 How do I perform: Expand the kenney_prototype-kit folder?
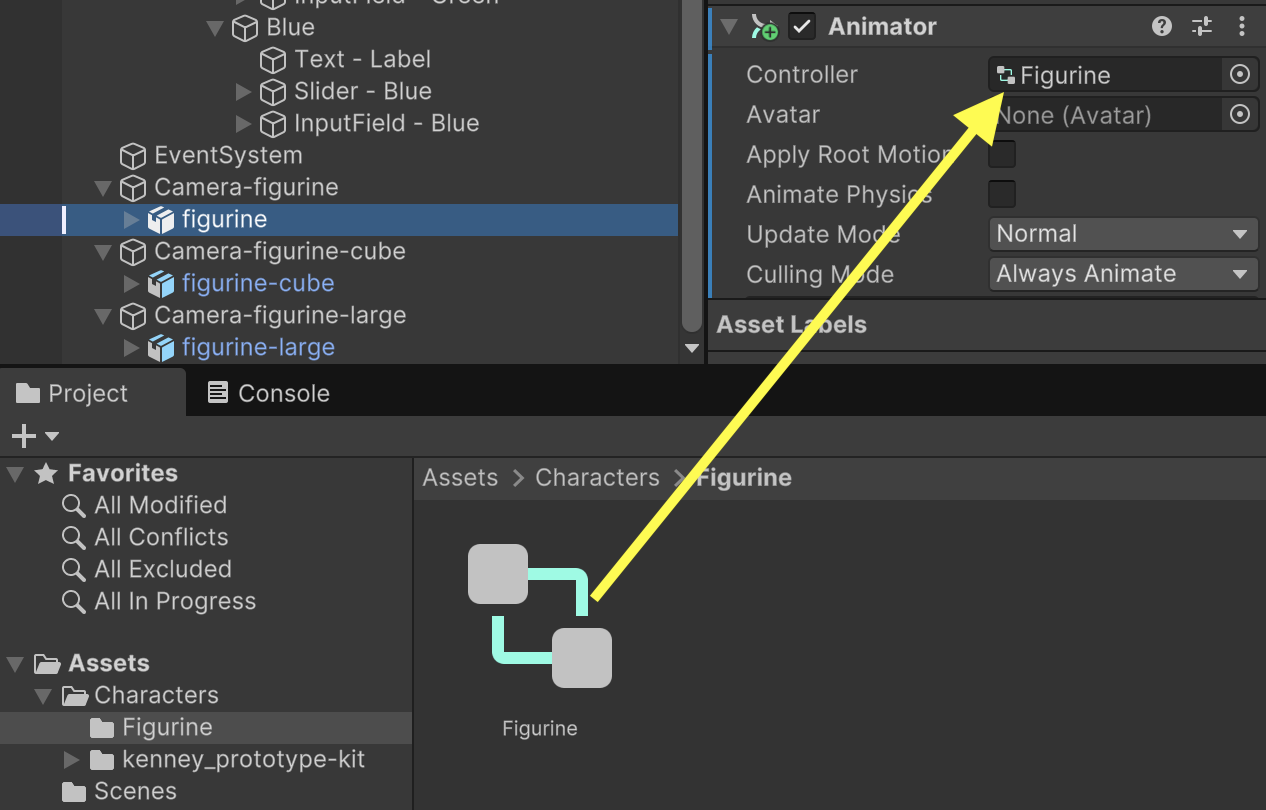[71, 760]
